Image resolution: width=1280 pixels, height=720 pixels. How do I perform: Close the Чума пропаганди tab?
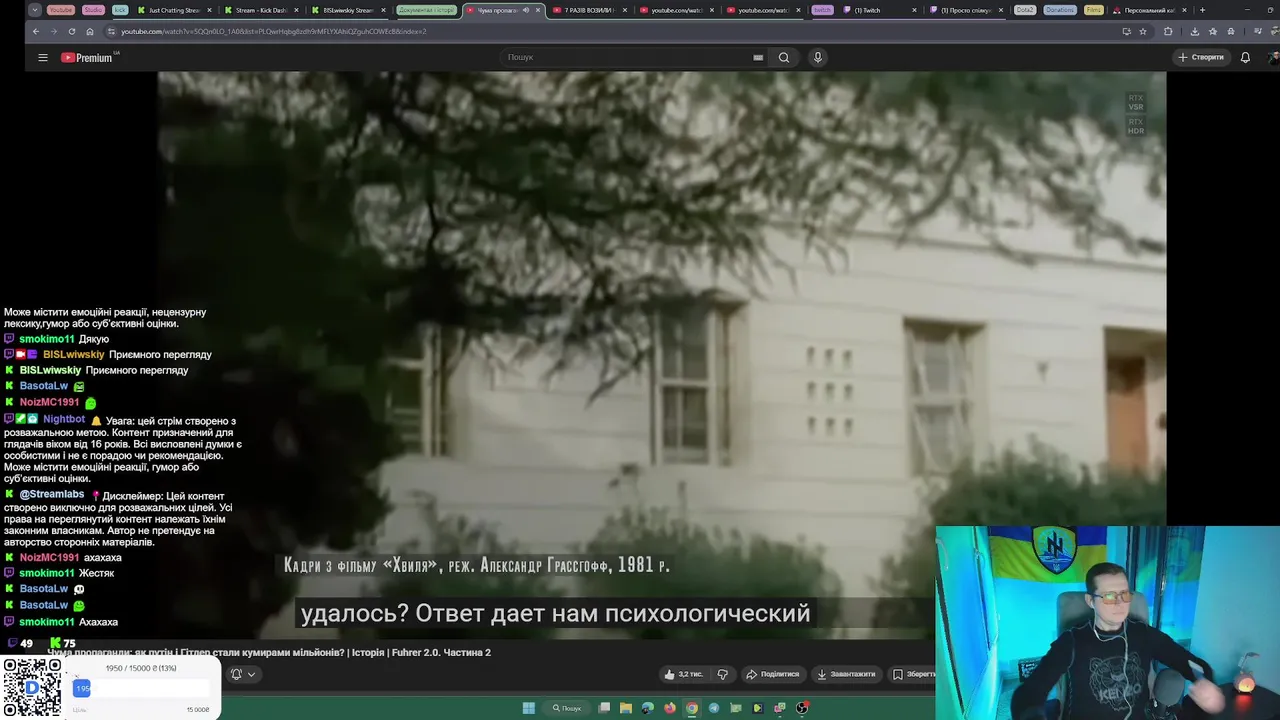point(539,10)
